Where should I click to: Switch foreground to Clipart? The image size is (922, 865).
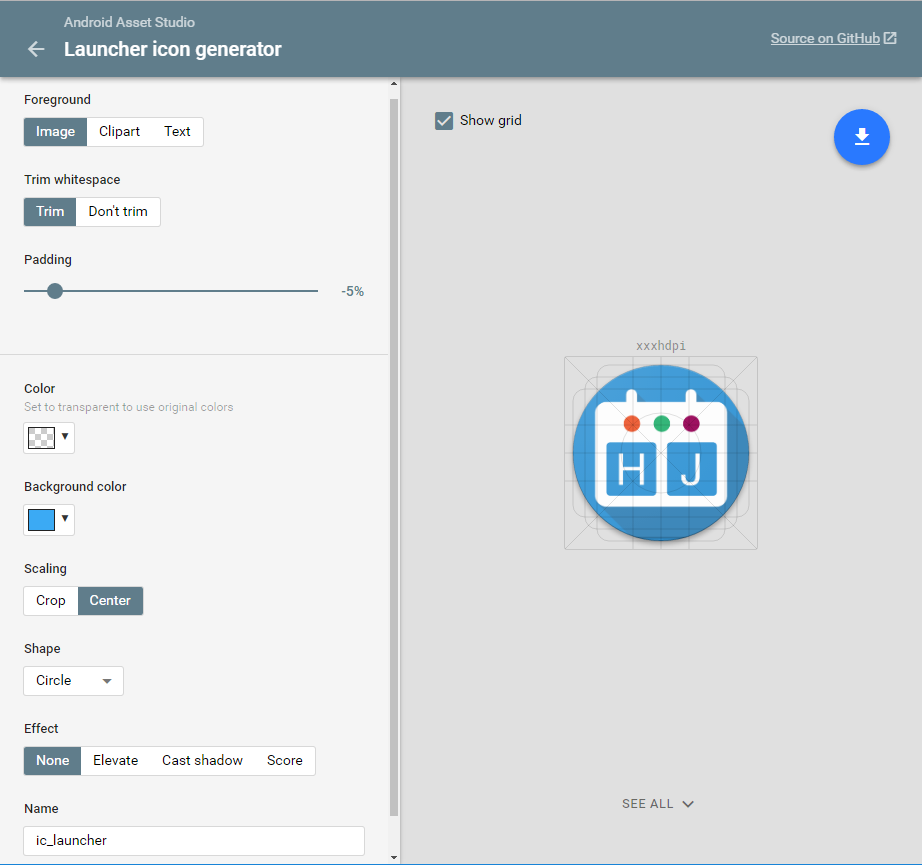[119, 131]
